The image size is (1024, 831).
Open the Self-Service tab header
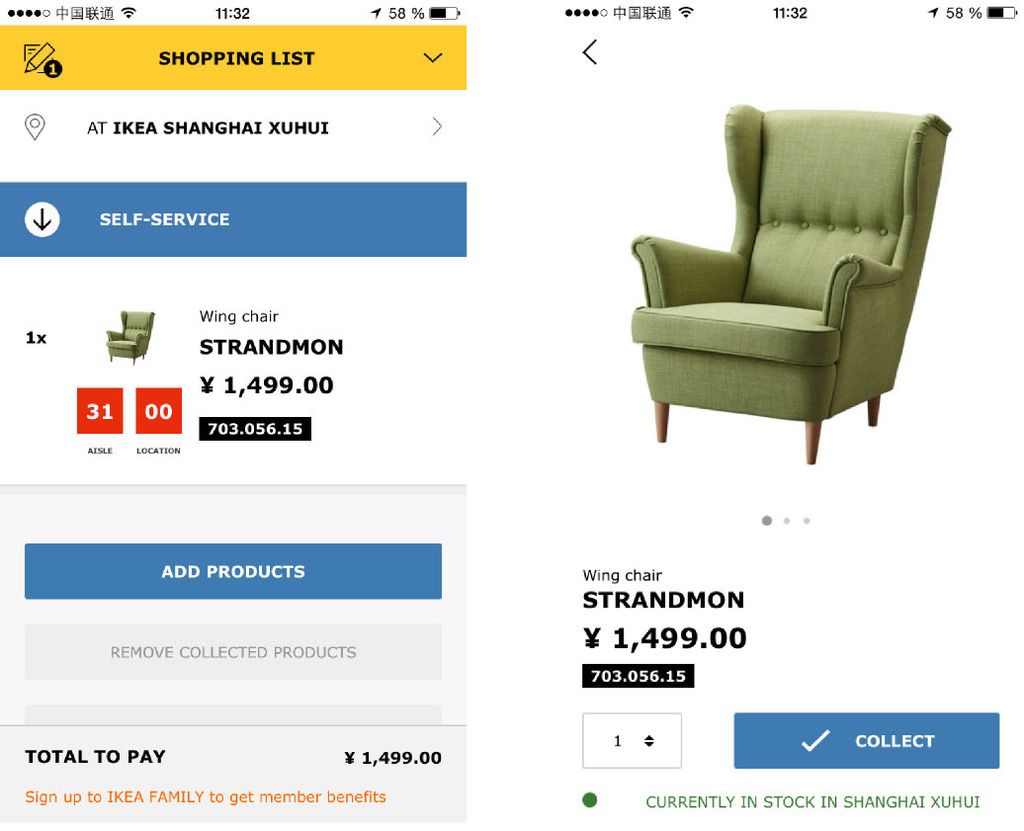click(x=233, y=220)
